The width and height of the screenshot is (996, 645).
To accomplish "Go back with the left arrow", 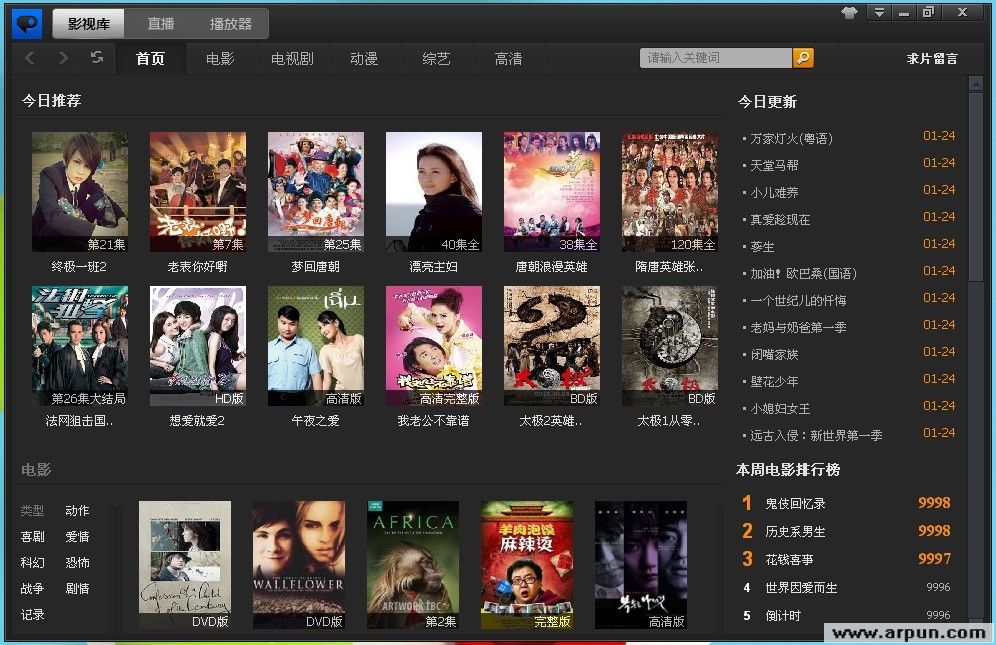I will click(30, 58).
